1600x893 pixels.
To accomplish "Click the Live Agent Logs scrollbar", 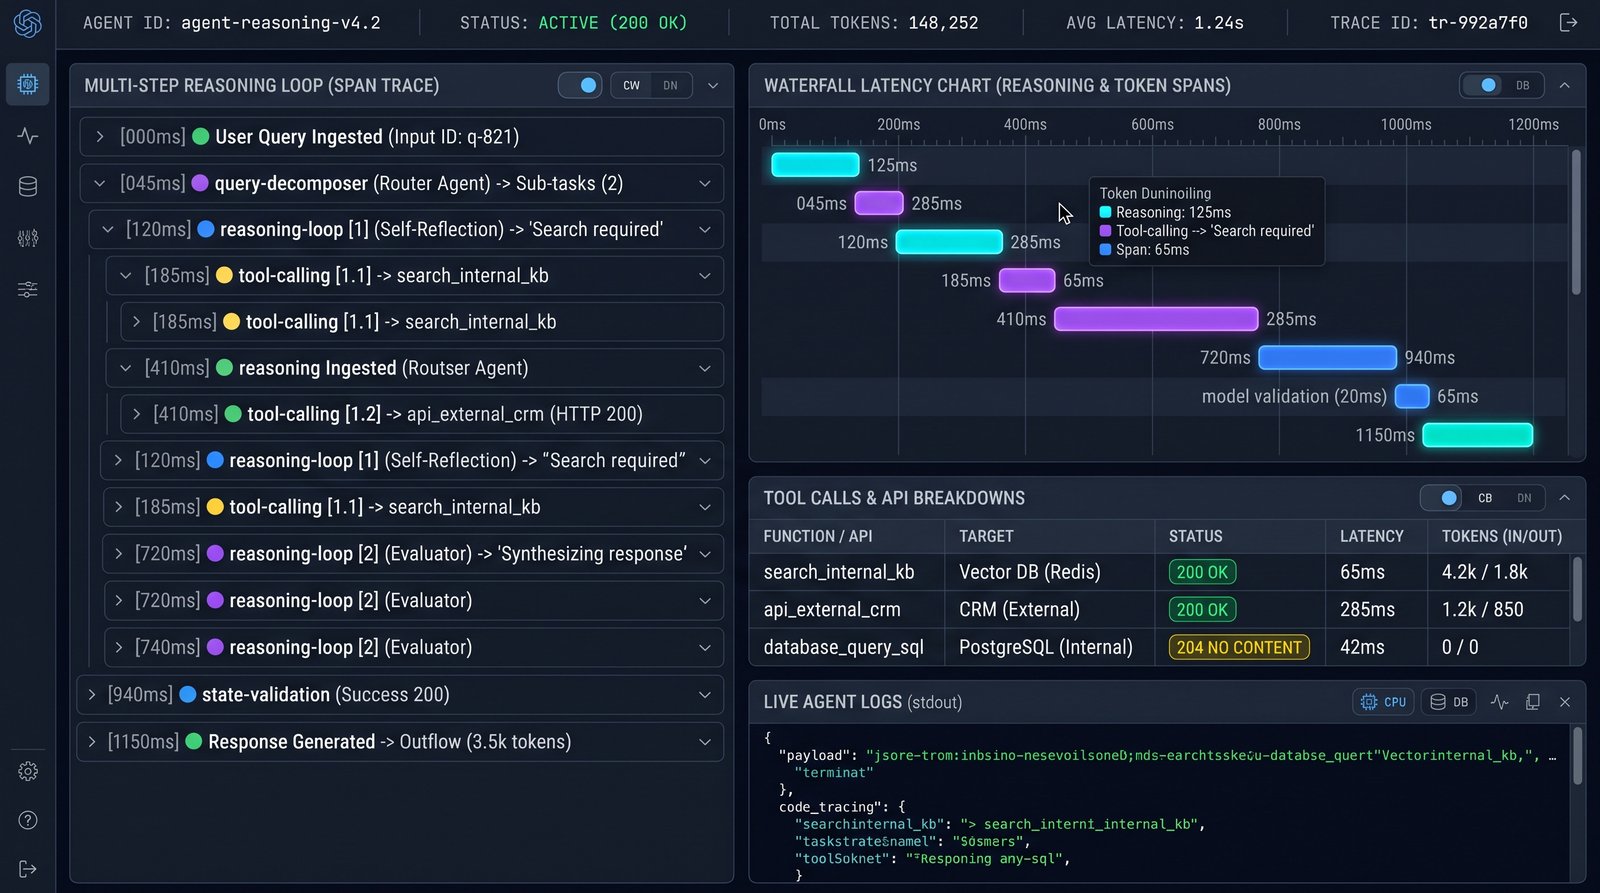I will [1578, 756].
